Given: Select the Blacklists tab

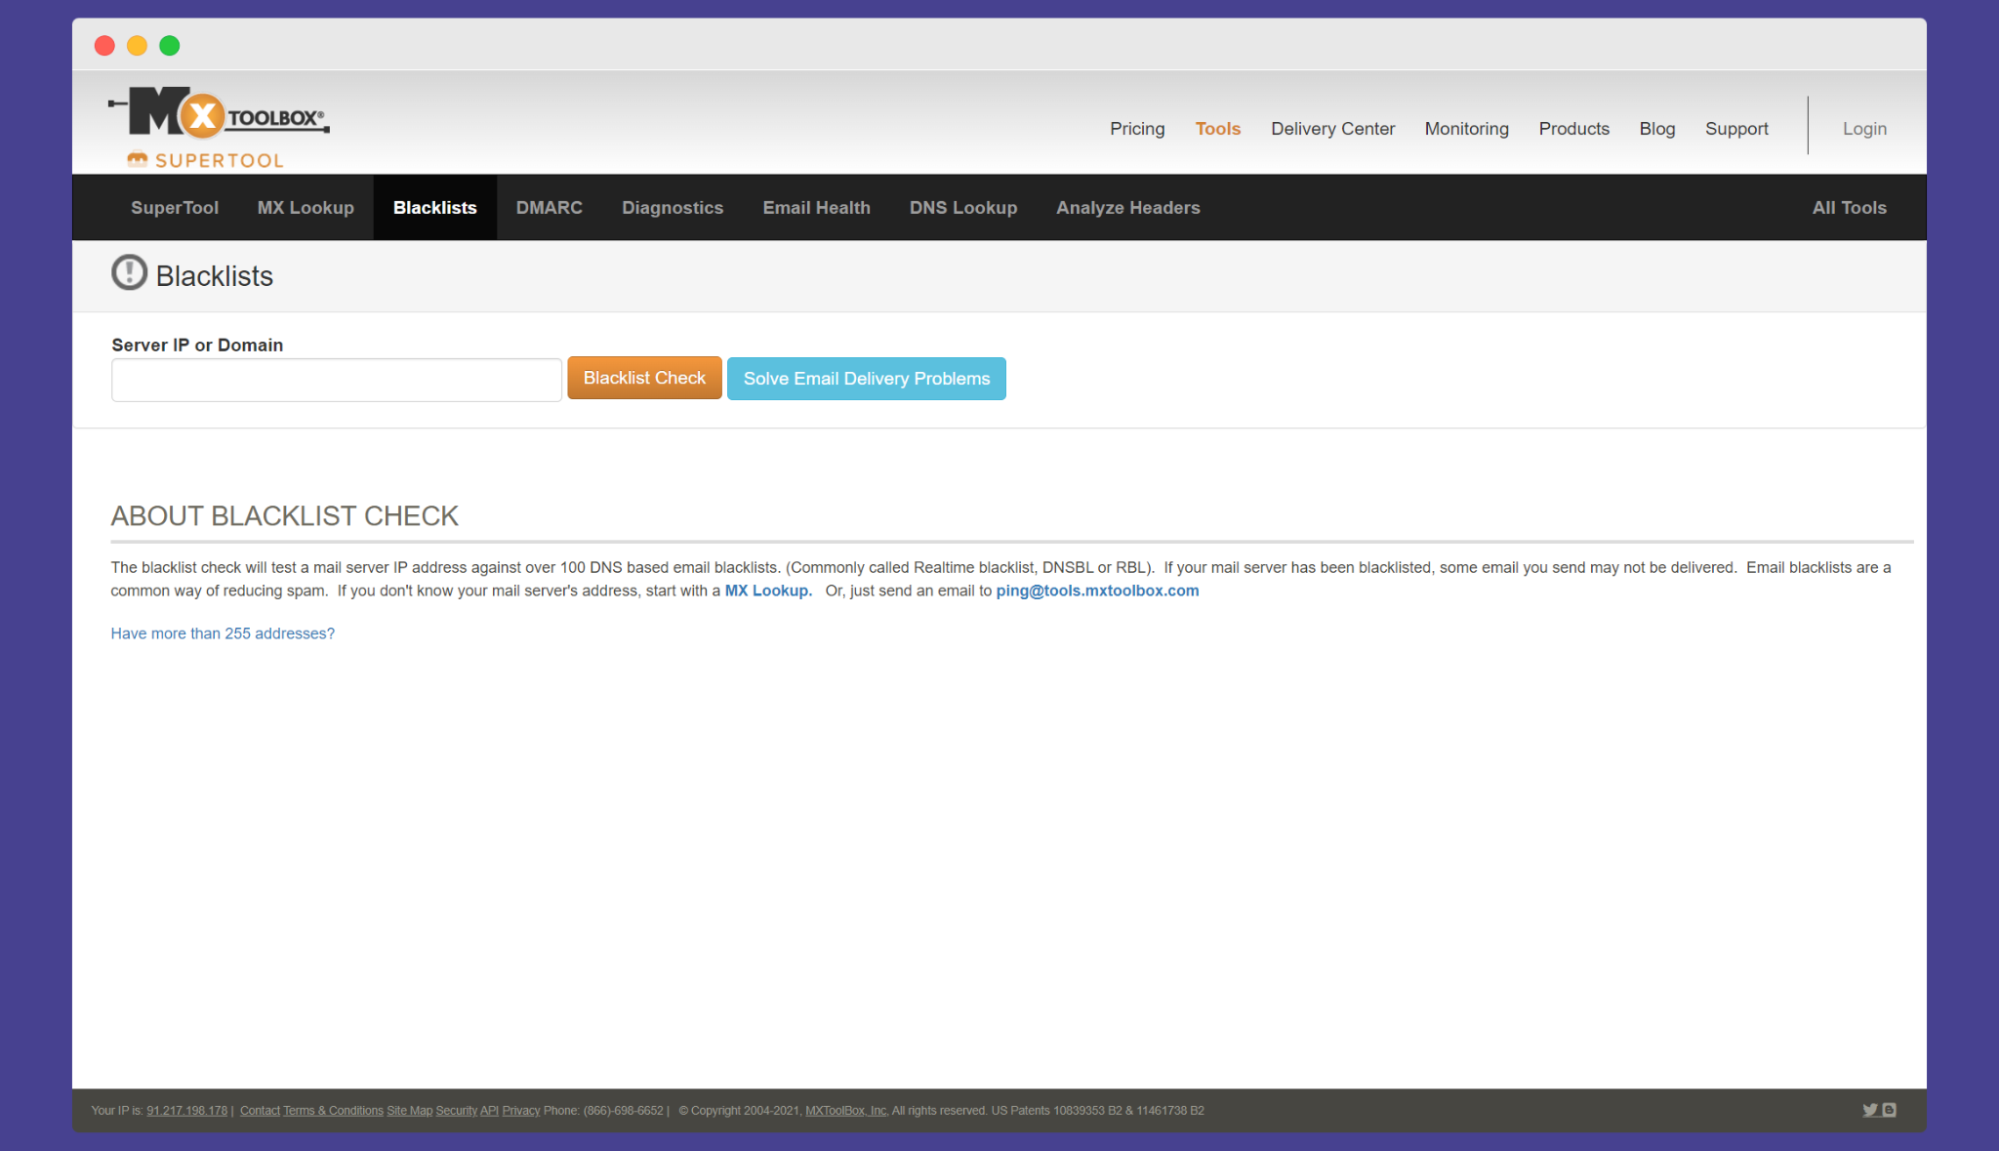Looking at the screenshot, I should click(434, 207).
